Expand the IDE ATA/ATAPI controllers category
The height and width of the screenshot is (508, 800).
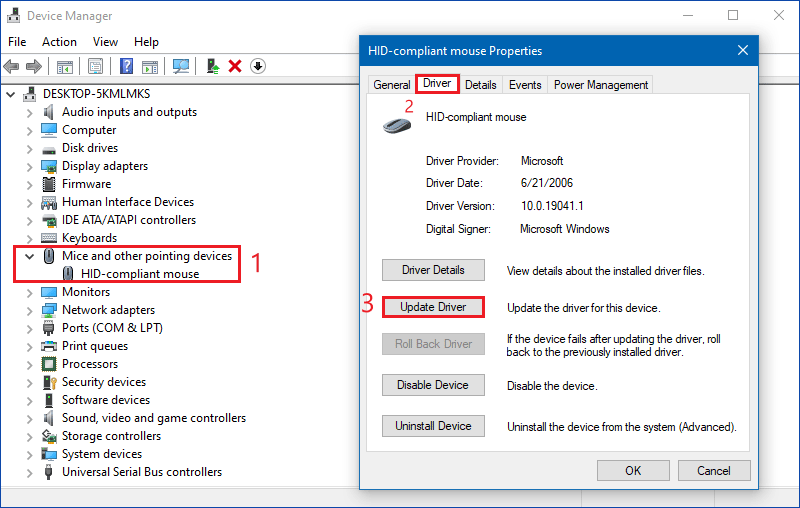point(30,221)
